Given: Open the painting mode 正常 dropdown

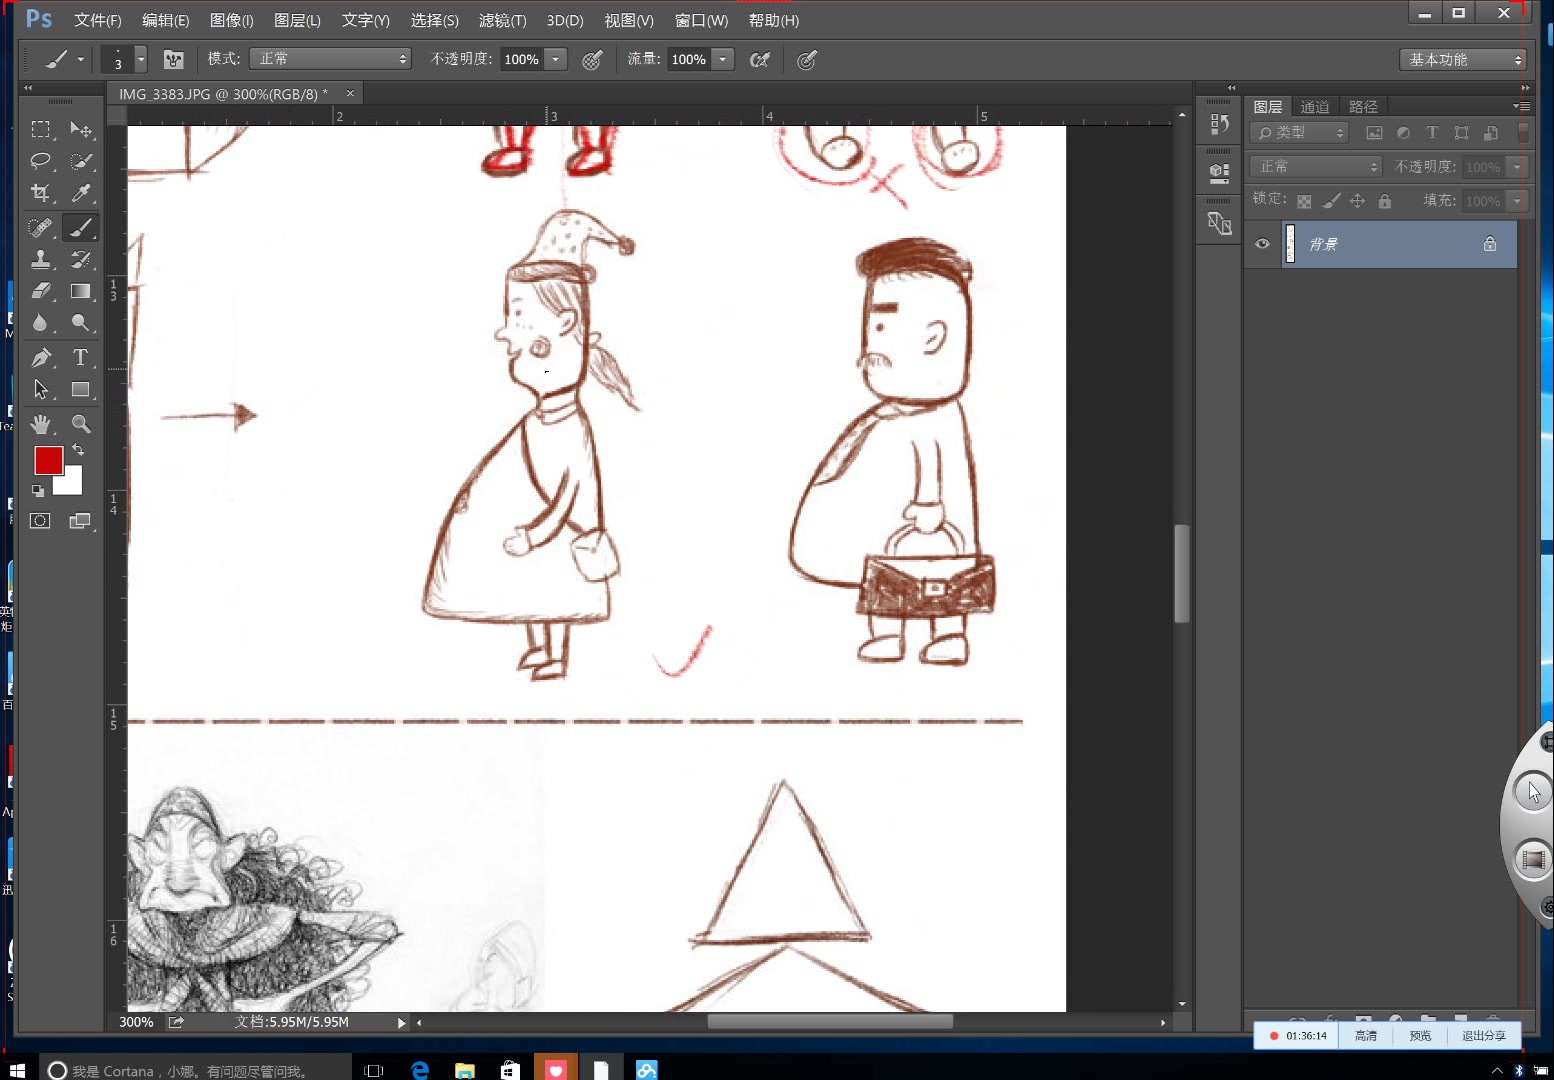Looking at the screenshot, I should point(330,59).
